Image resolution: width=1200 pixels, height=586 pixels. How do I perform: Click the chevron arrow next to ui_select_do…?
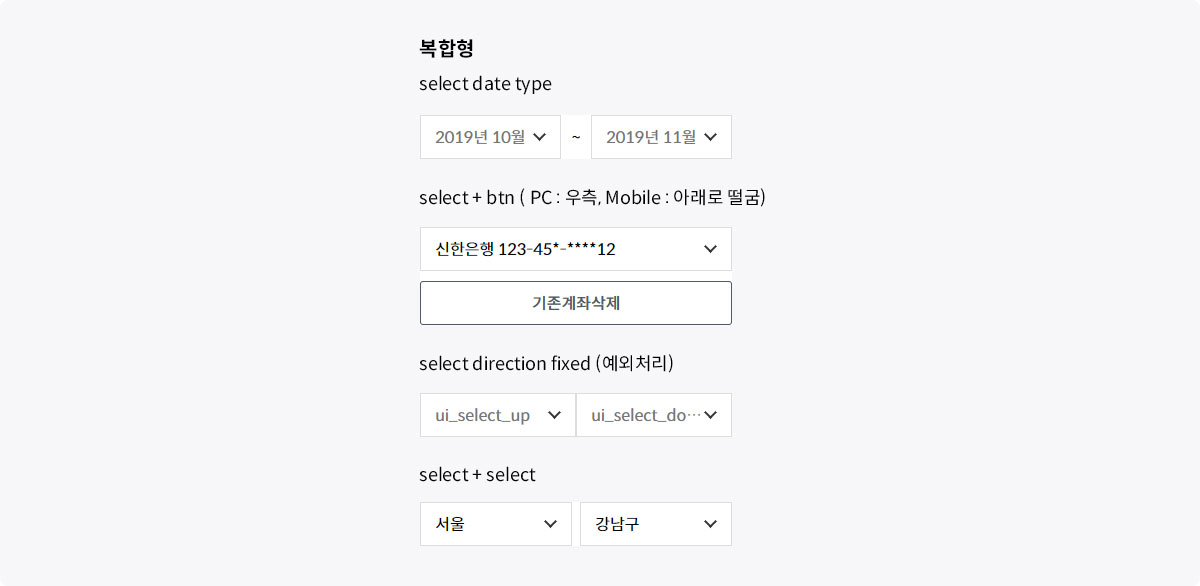(711, 415)
